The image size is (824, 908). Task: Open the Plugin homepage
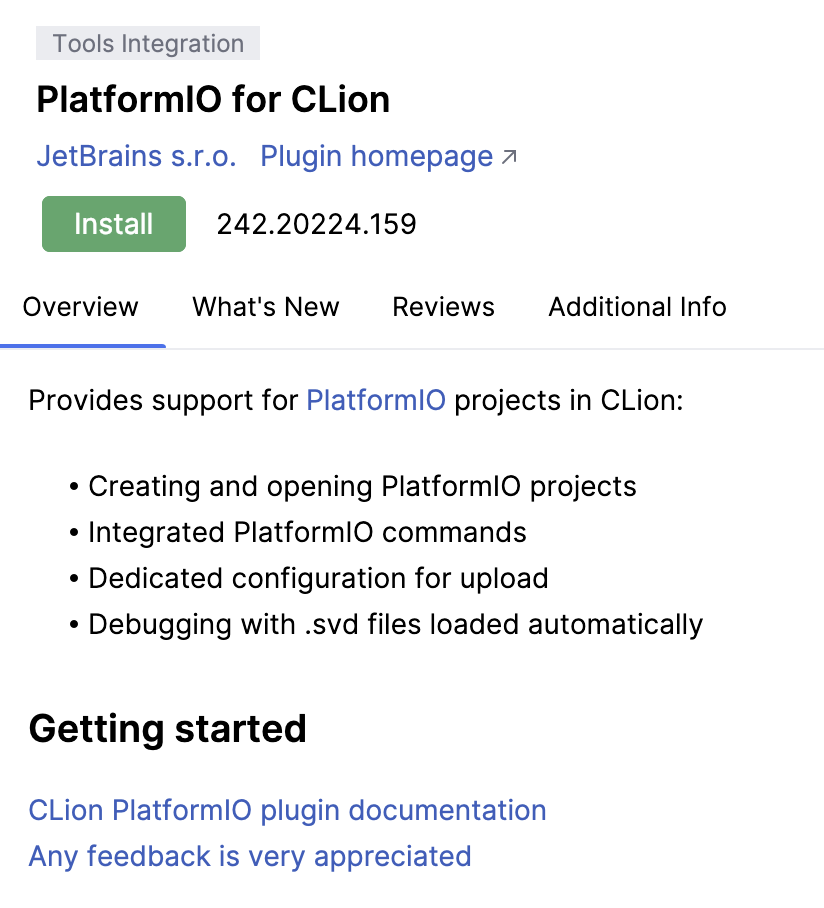375,157
